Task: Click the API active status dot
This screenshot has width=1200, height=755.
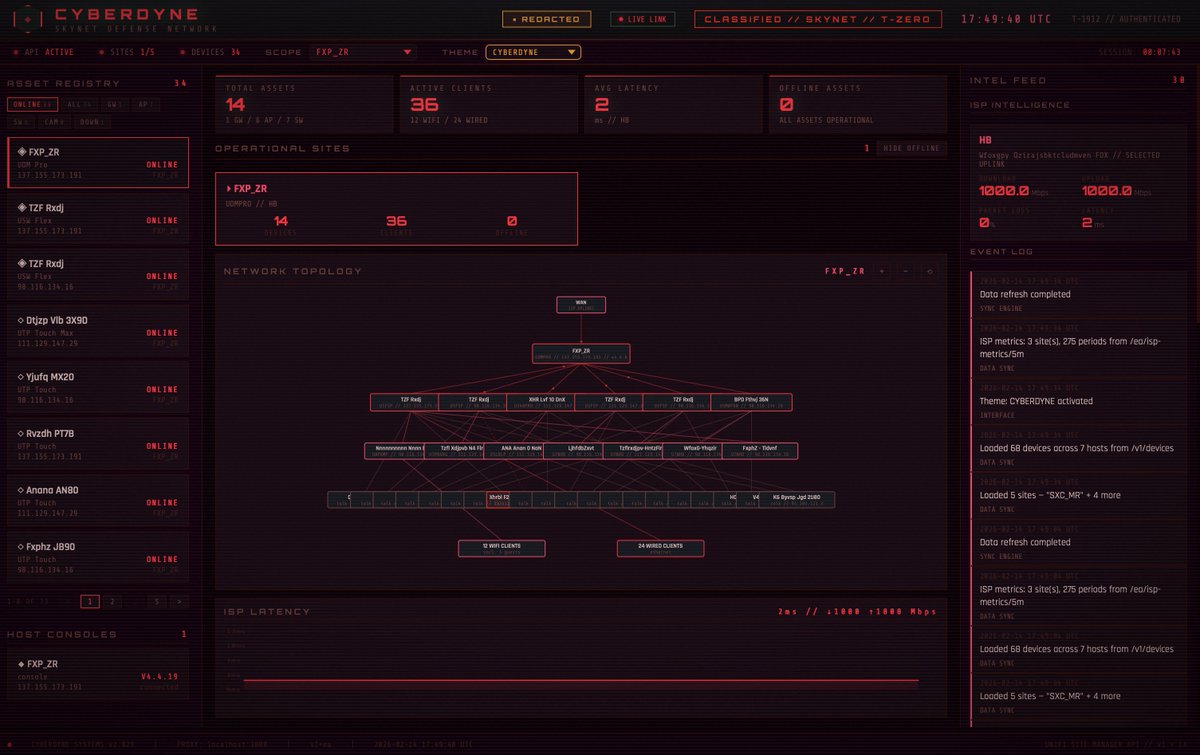Action: coord(16,52)
